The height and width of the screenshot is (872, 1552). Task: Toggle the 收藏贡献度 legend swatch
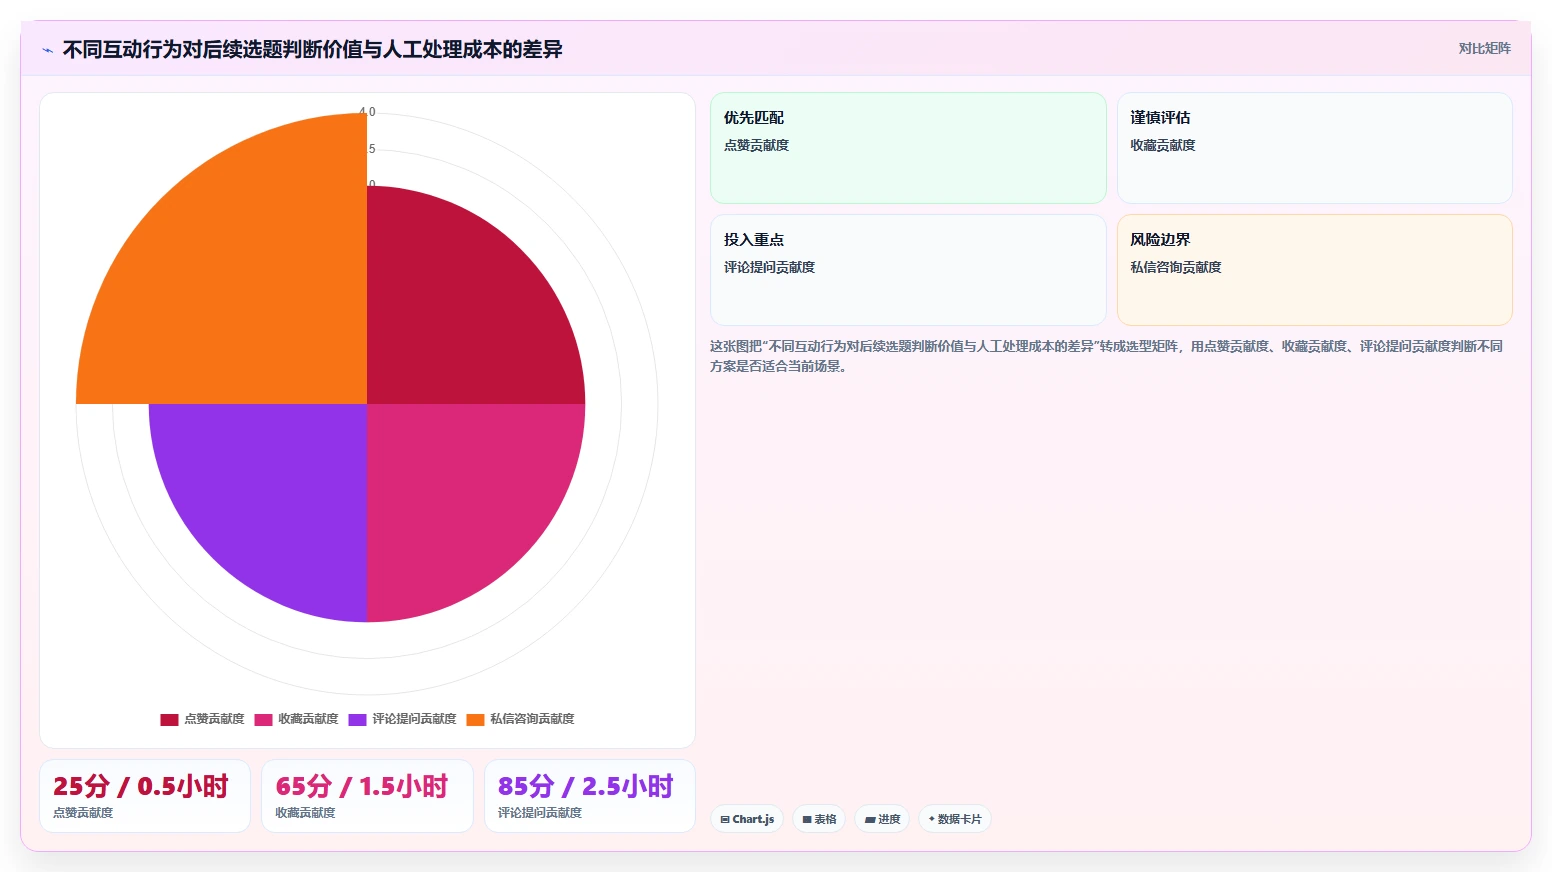click(263, 719)
